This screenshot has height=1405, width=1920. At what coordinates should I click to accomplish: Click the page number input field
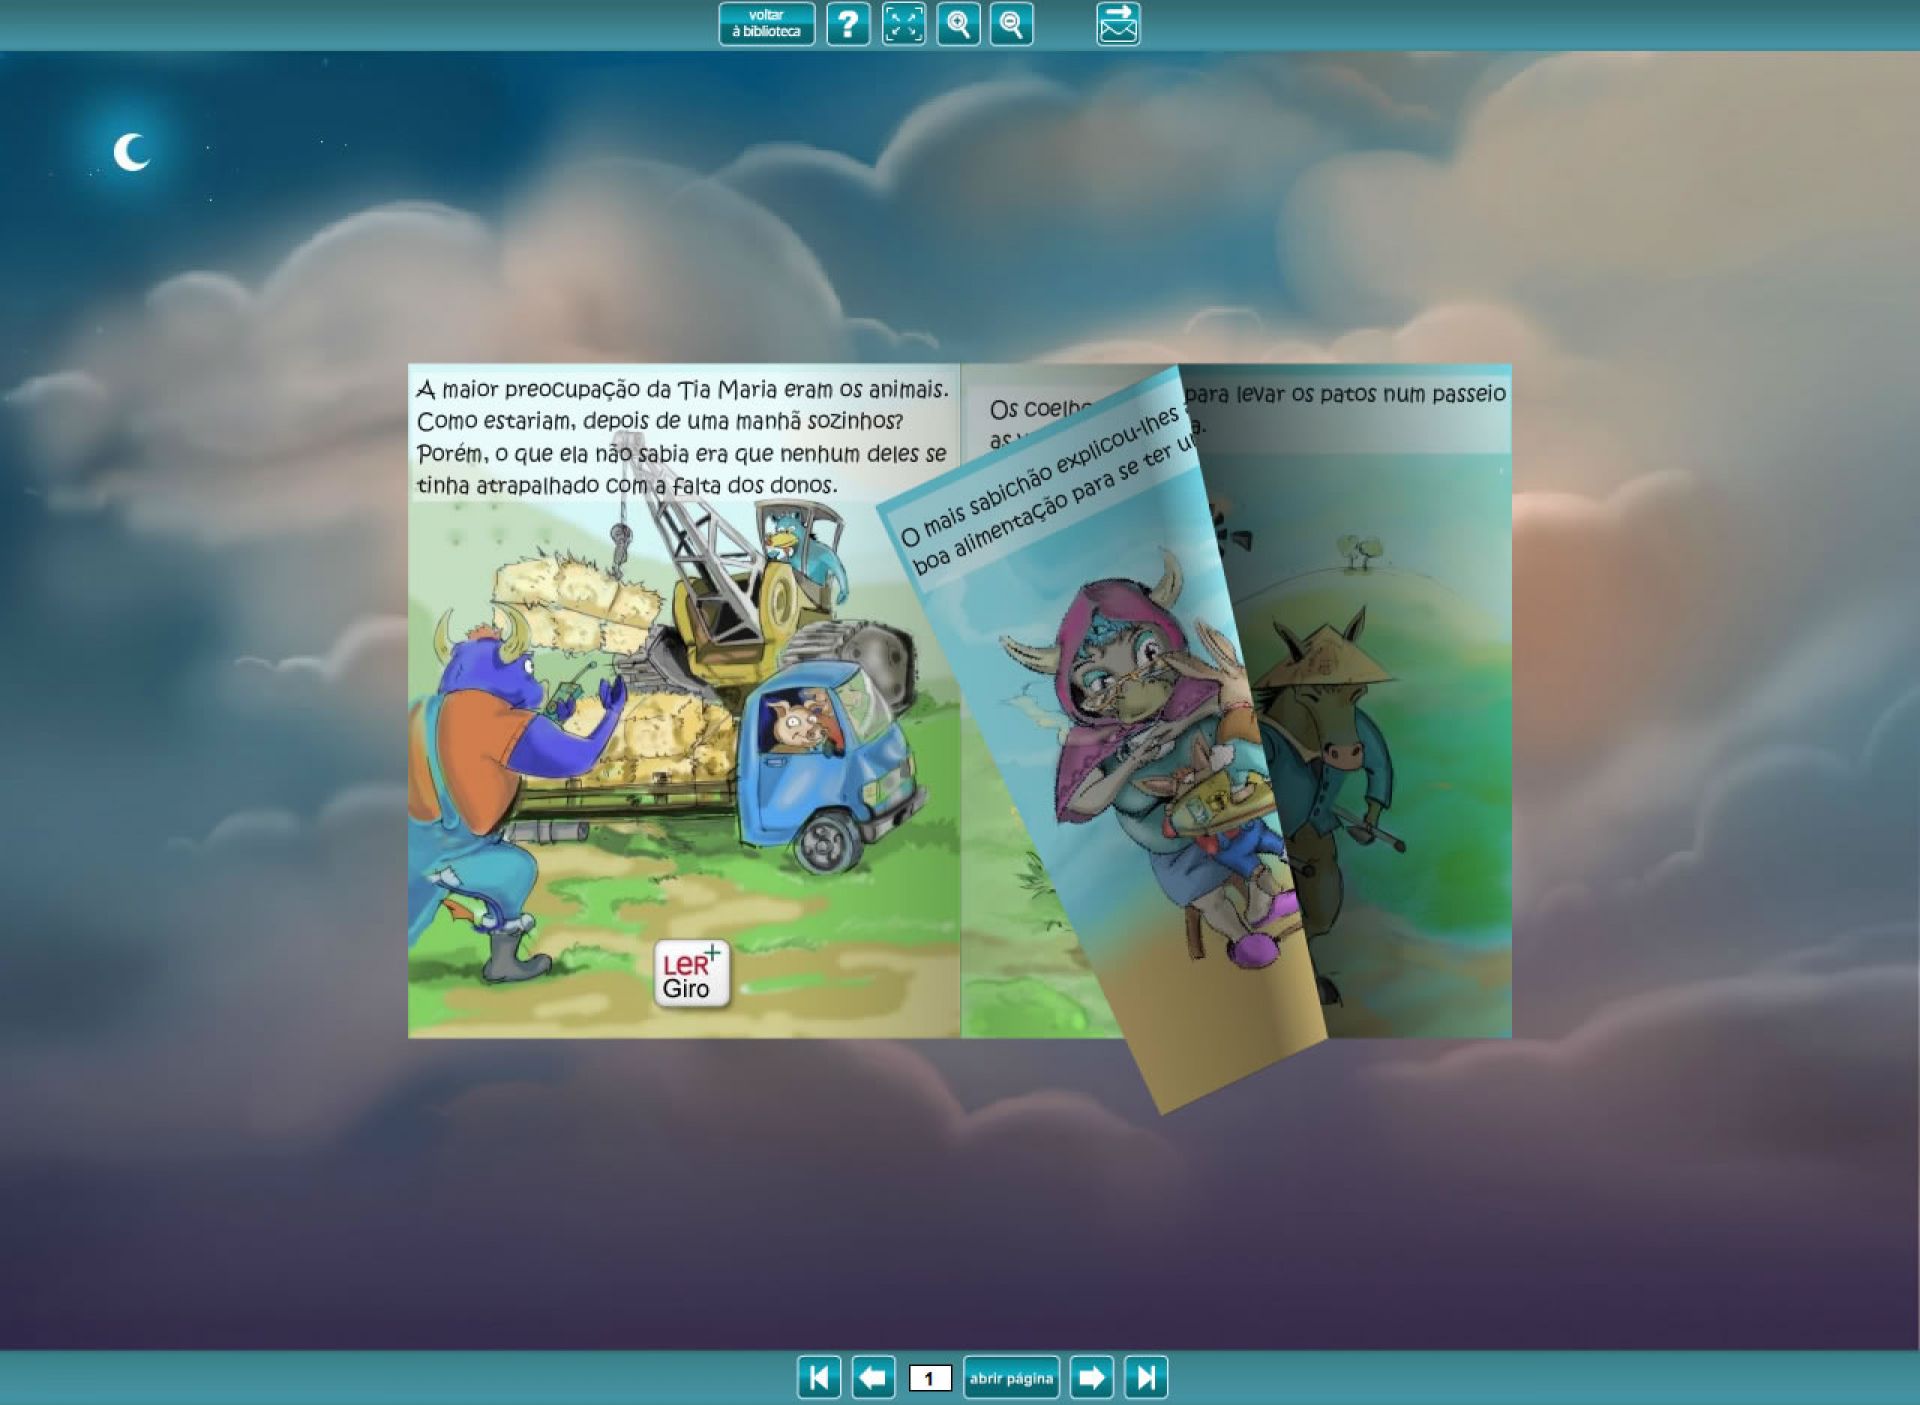coord(929,1379)
